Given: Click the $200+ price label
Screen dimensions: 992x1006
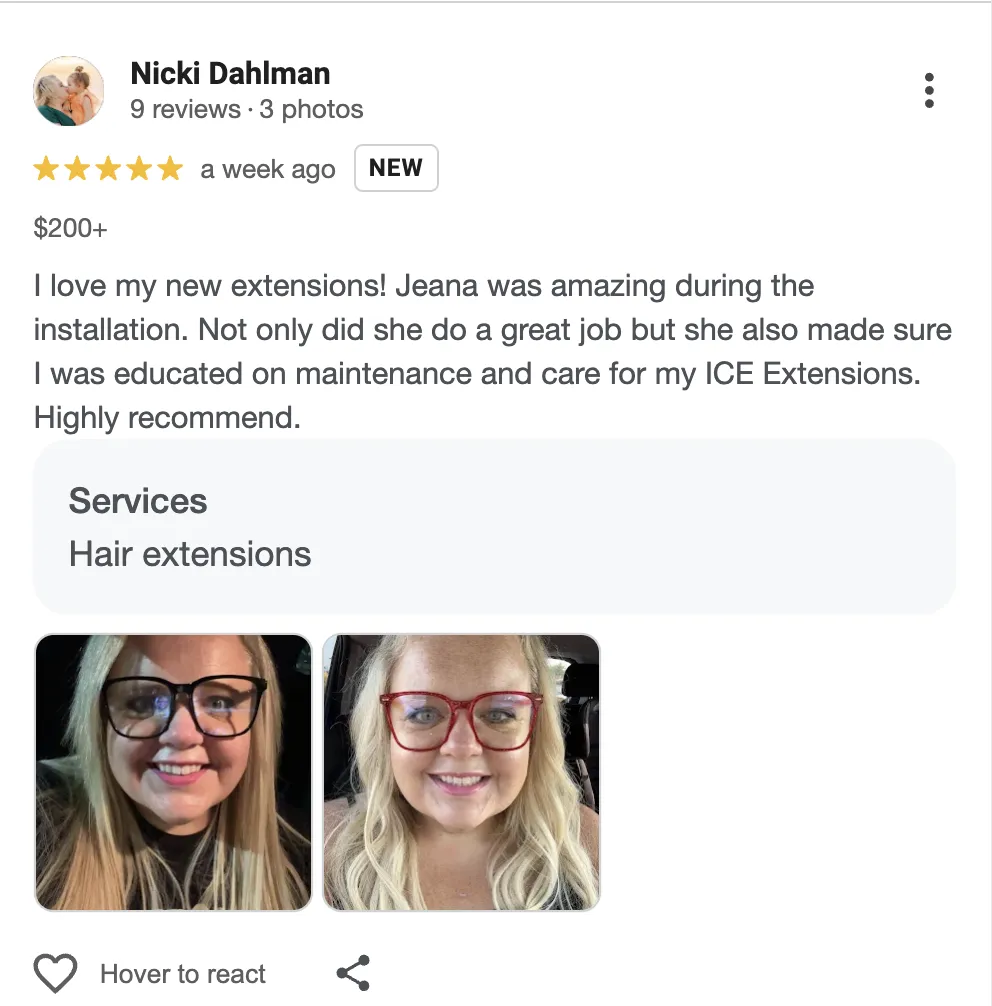Looking at the screenshot, I should pos(71,228).
